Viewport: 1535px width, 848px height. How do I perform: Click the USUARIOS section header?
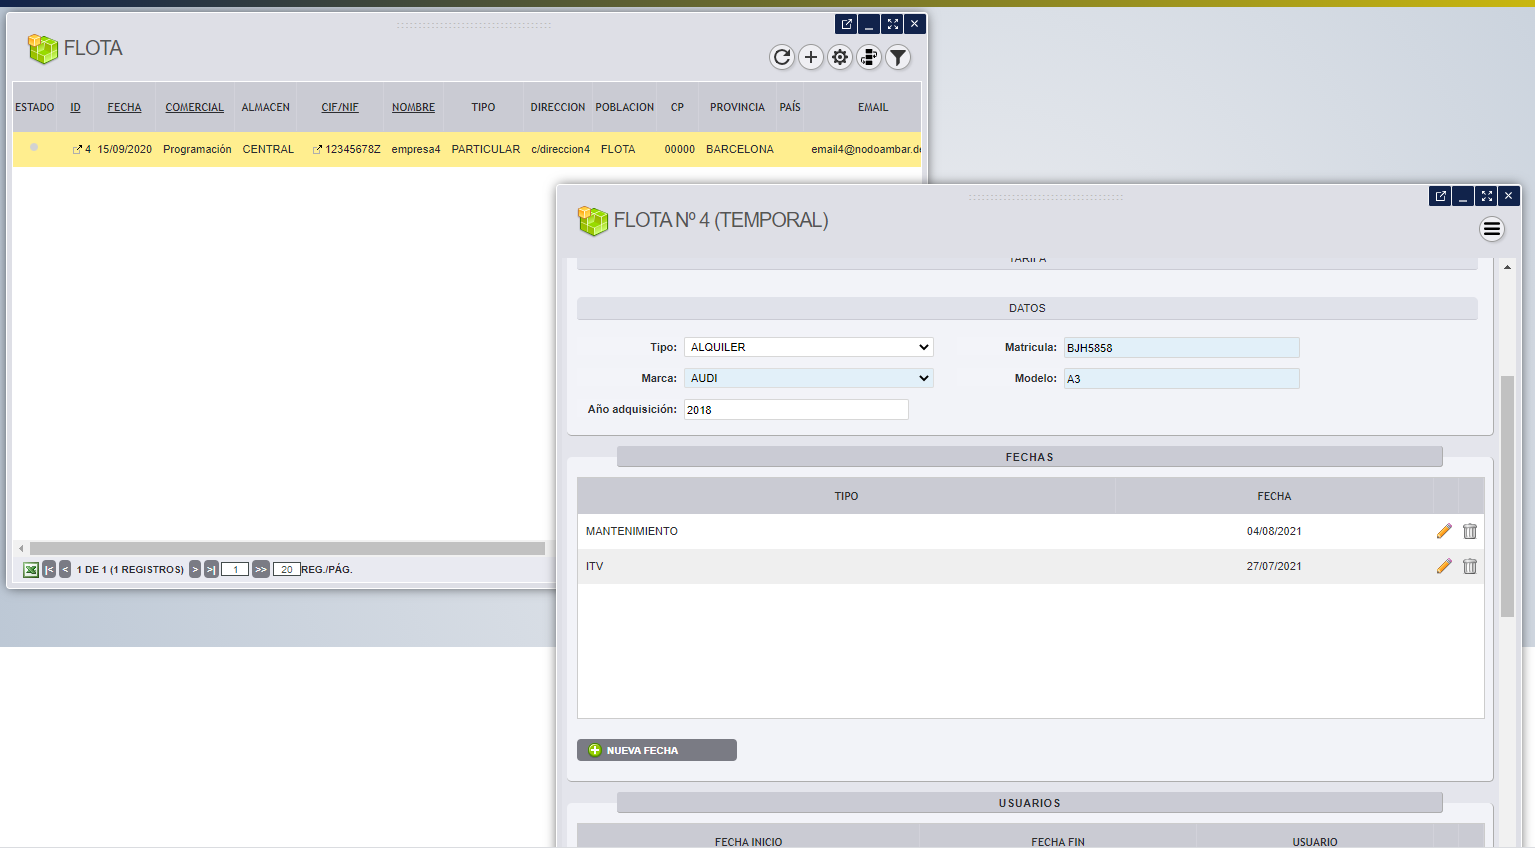[1030, 803]
